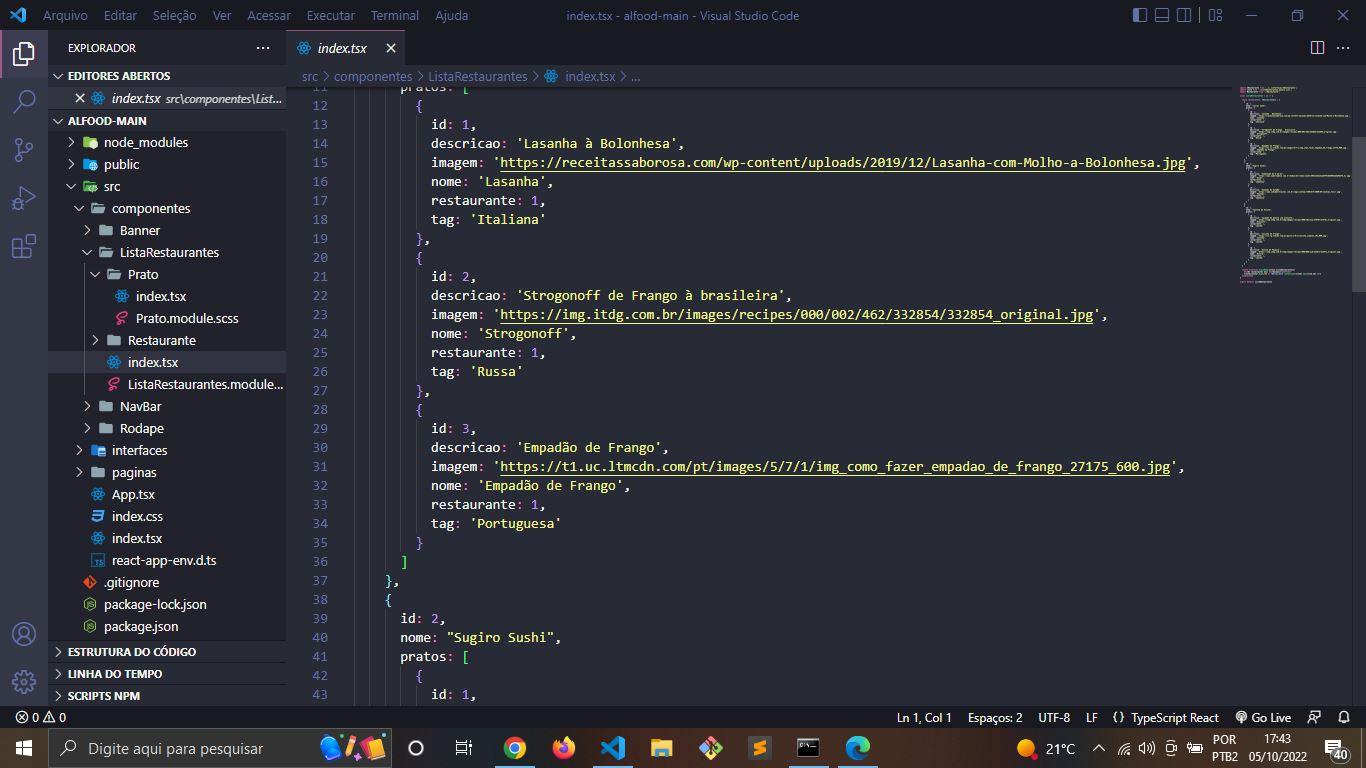Expand the node_modules folder

click(146, 142)
